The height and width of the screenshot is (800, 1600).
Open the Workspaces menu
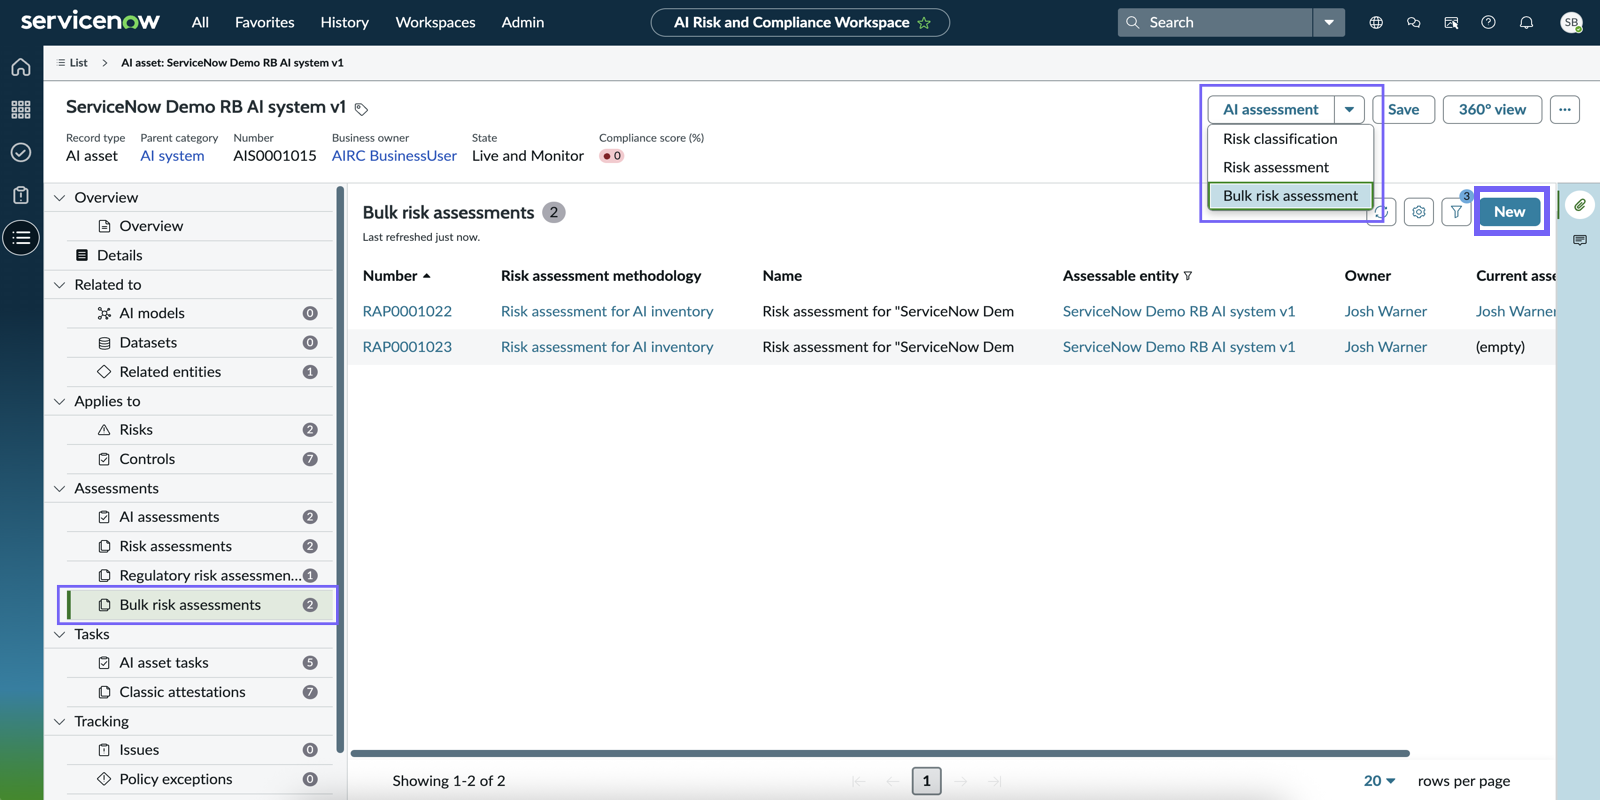(435, 22)
